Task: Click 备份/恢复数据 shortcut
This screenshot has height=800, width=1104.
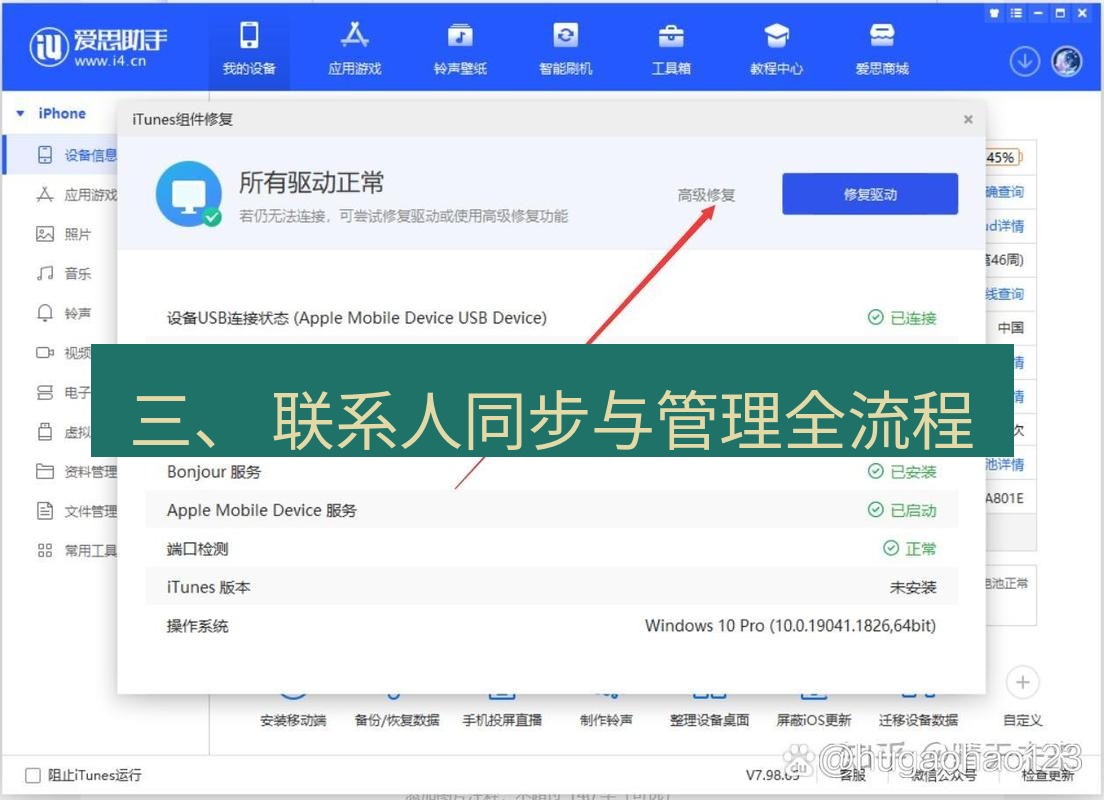Action: tap(397, 720)
